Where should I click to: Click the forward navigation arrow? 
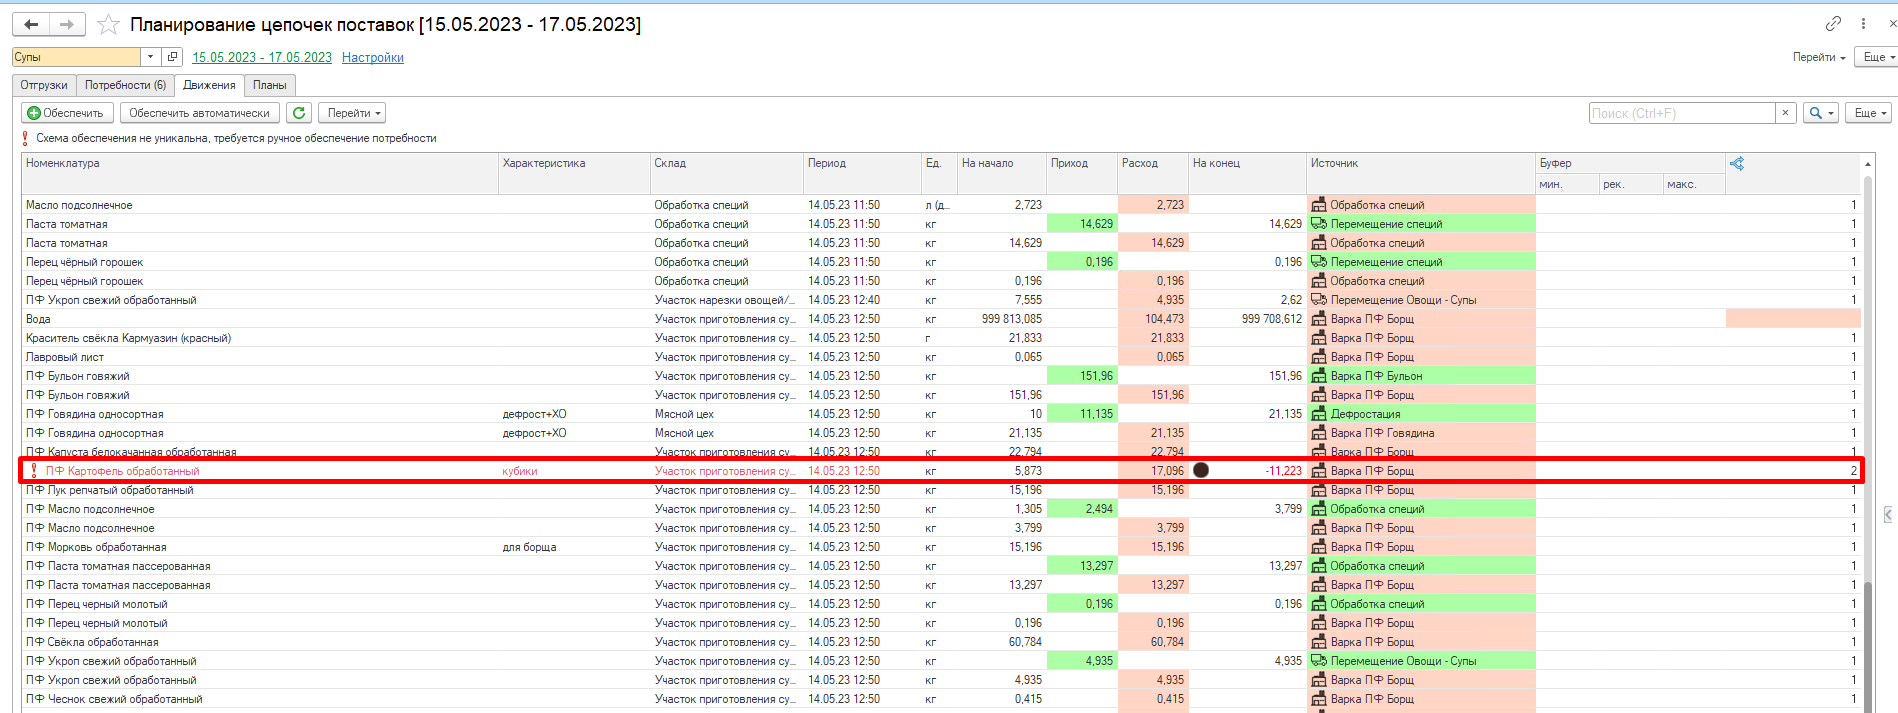click(x=67, y=24)
